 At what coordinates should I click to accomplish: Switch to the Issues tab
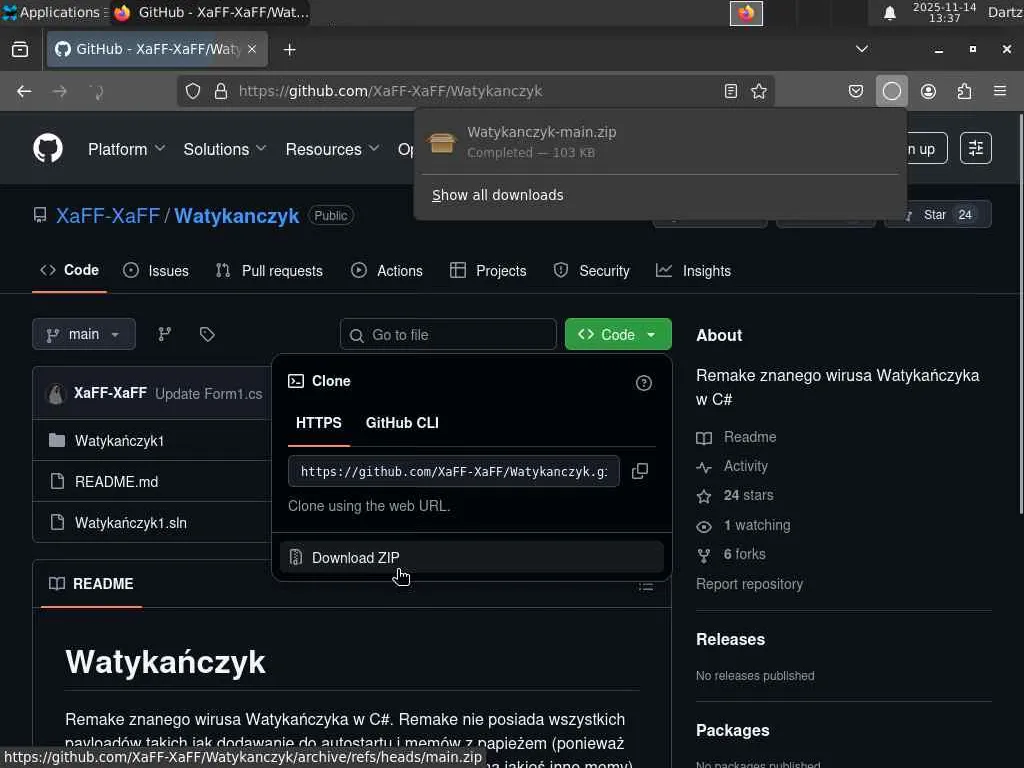[x=156, y=270]
